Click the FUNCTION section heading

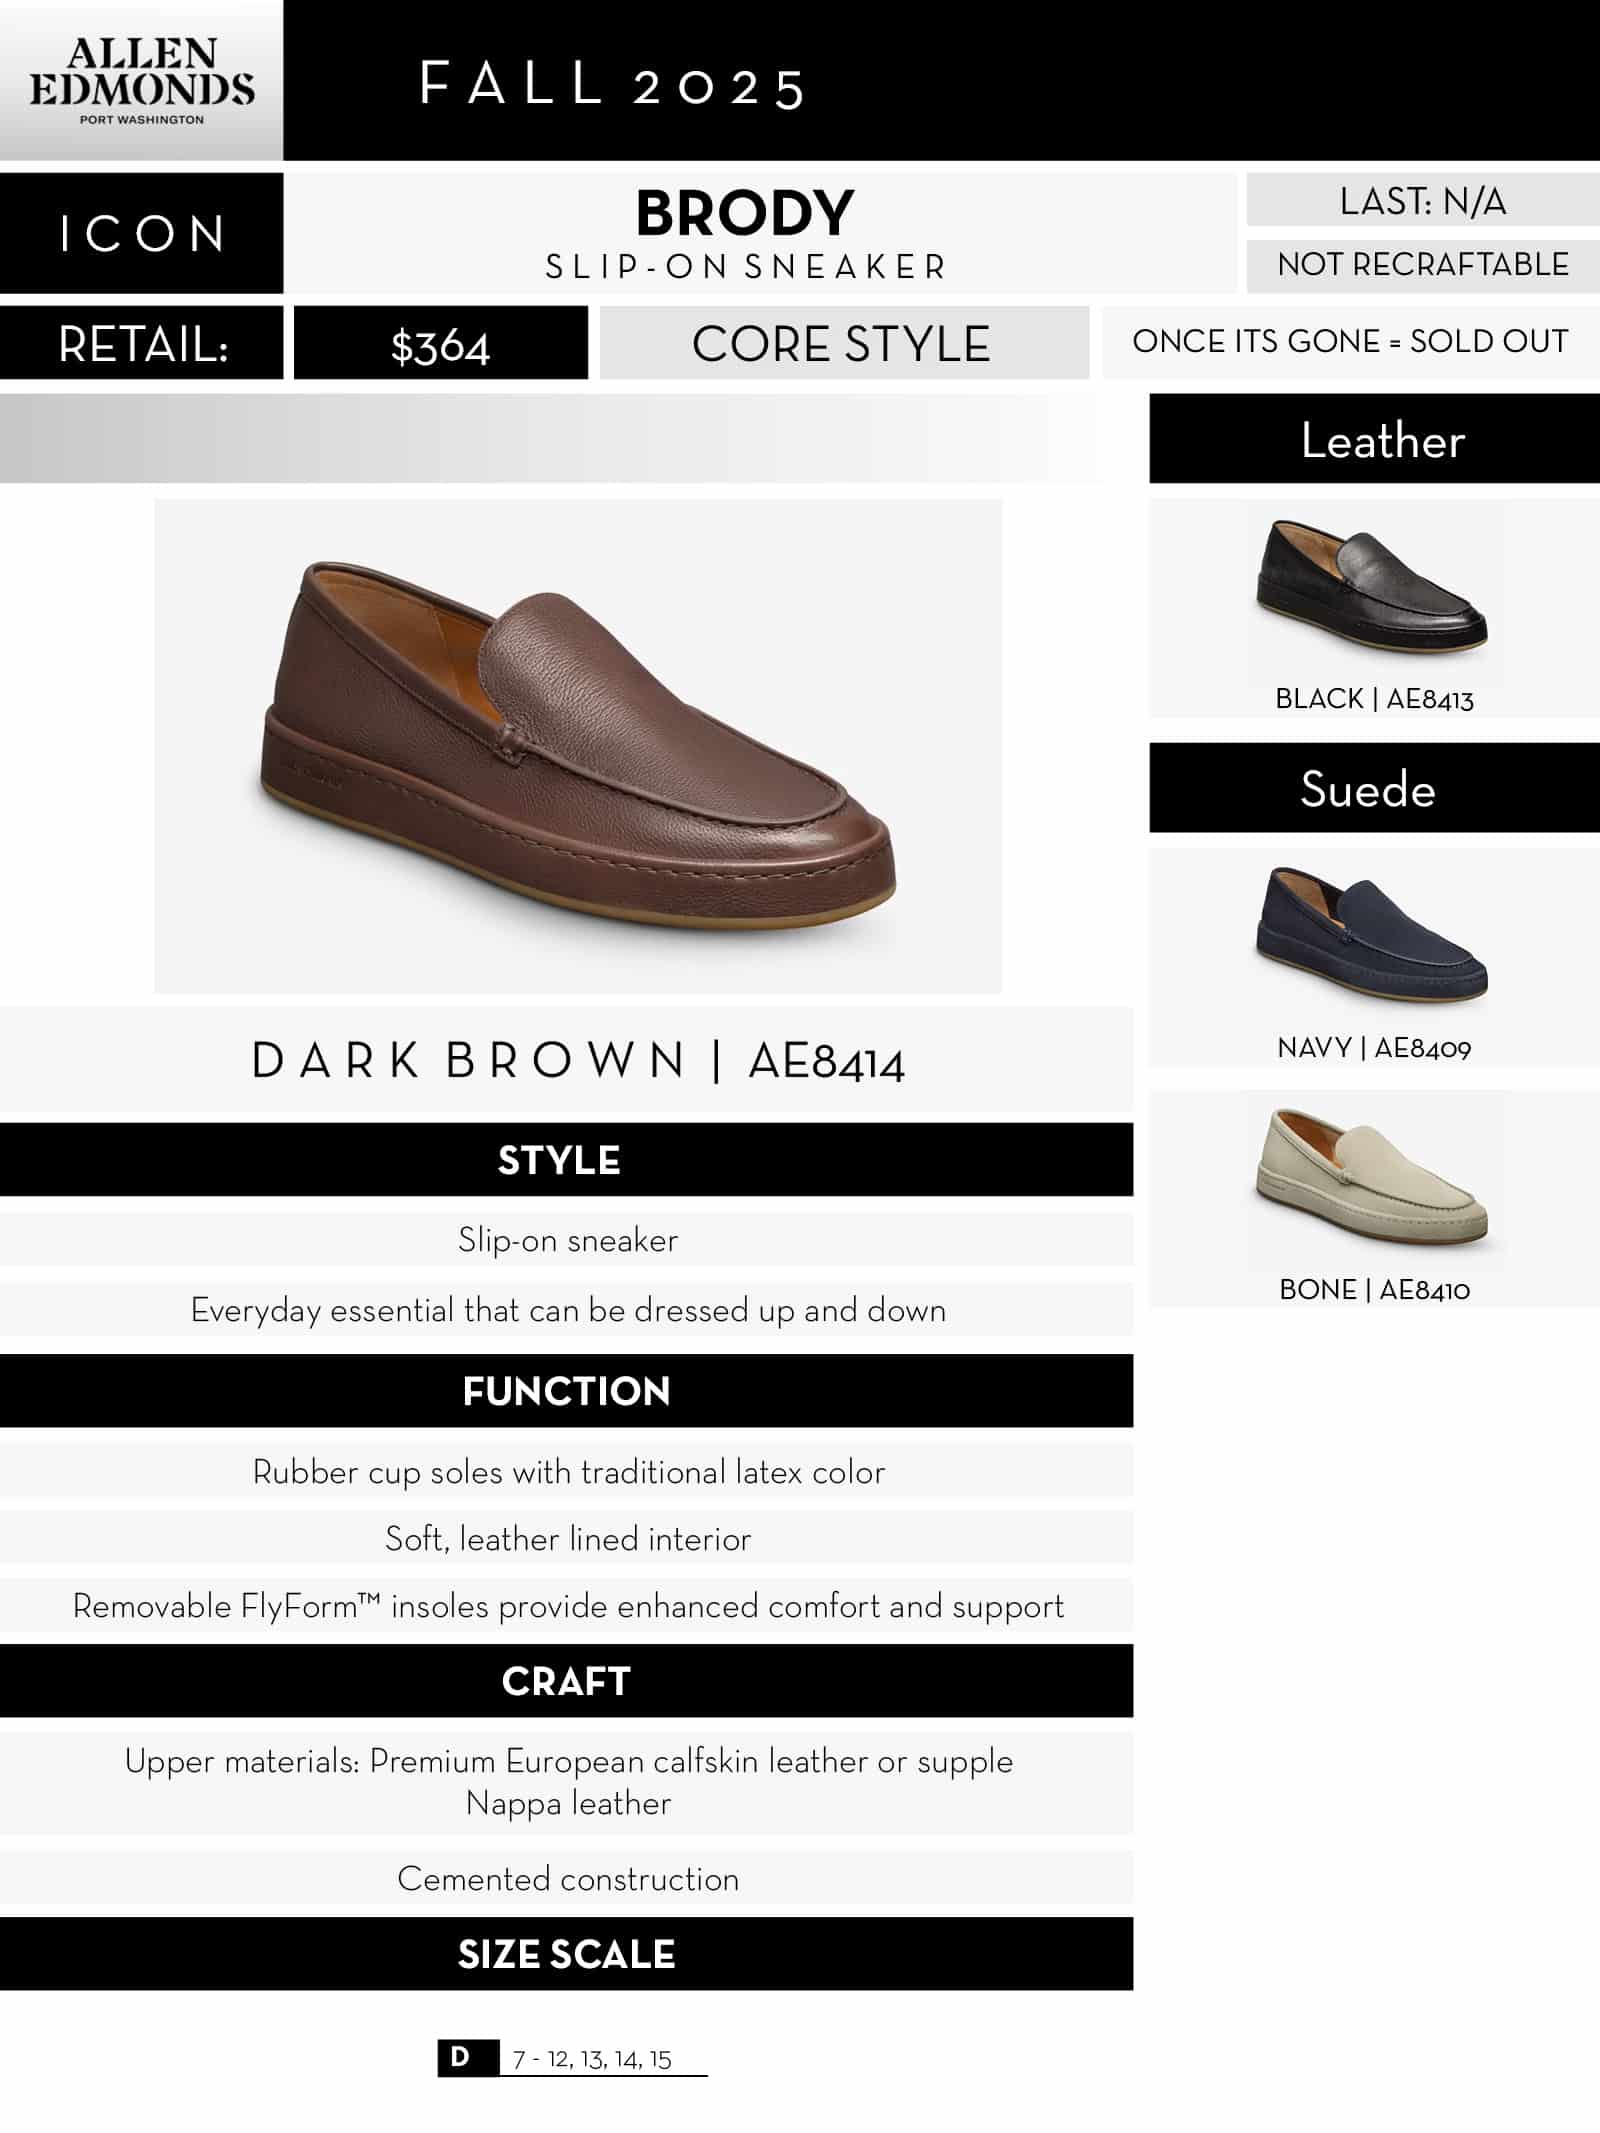point(566,1391)
